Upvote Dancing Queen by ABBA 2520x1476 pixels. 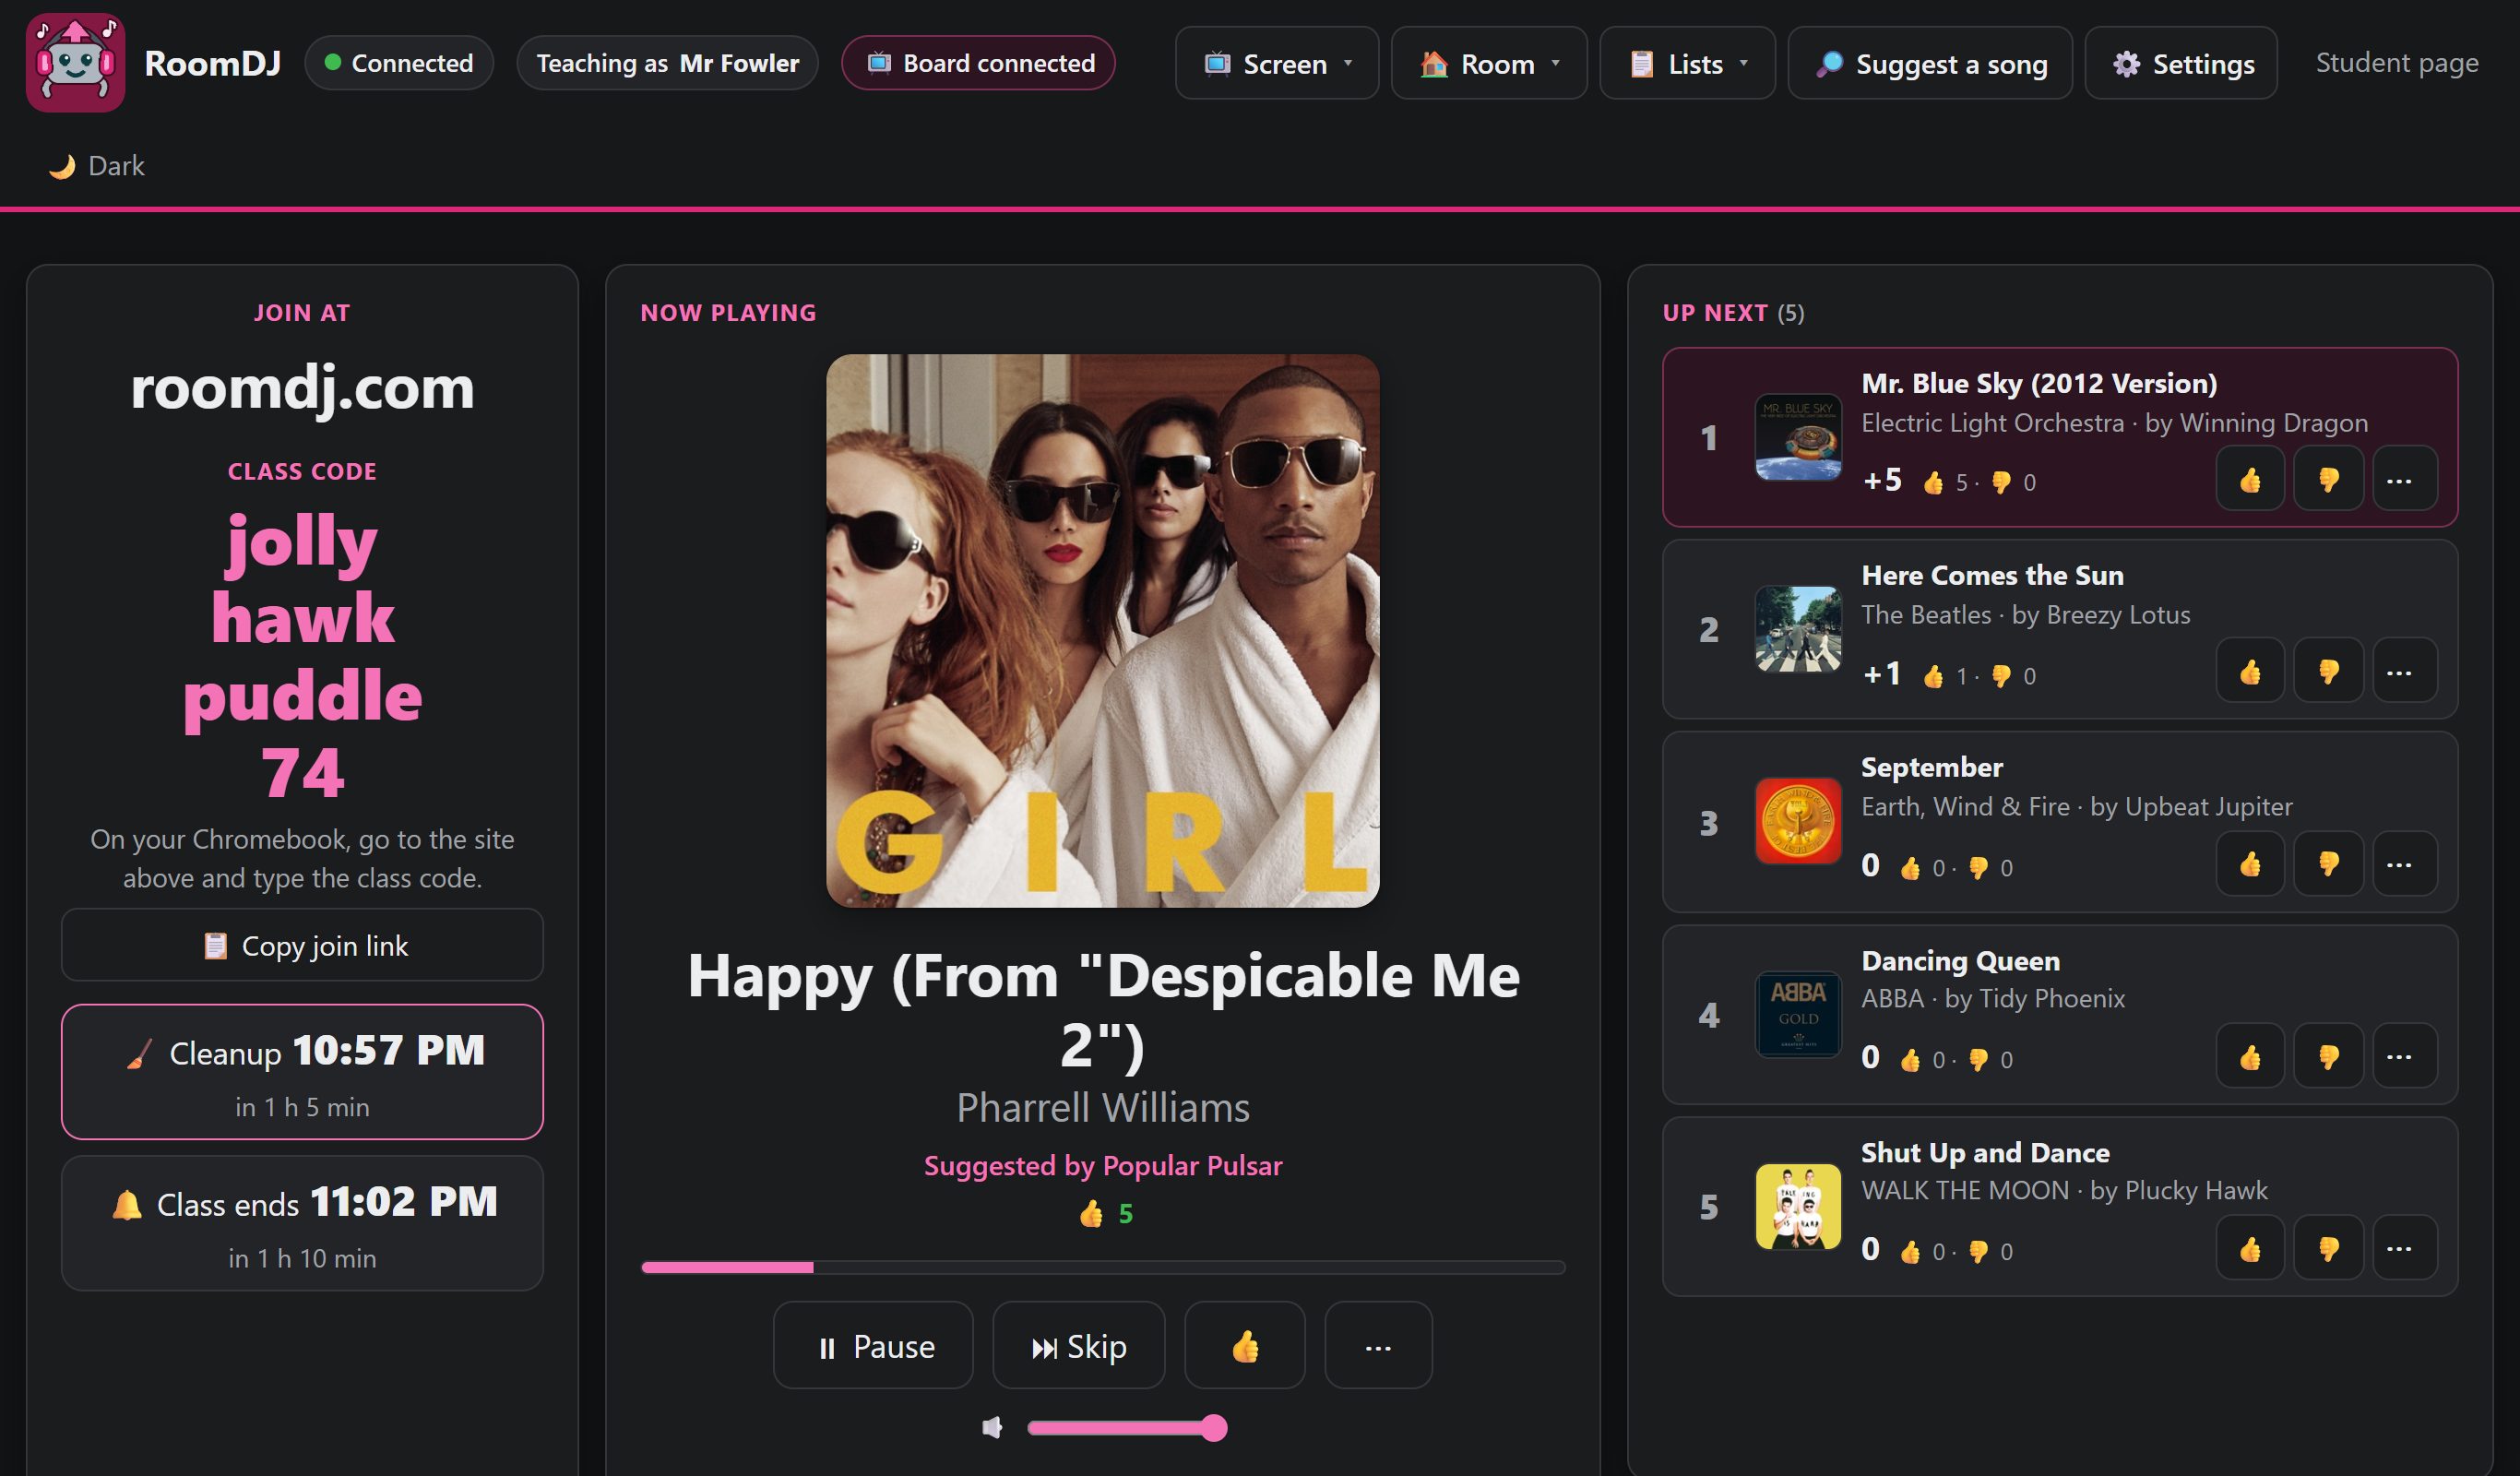[x=2249, y=1056]
